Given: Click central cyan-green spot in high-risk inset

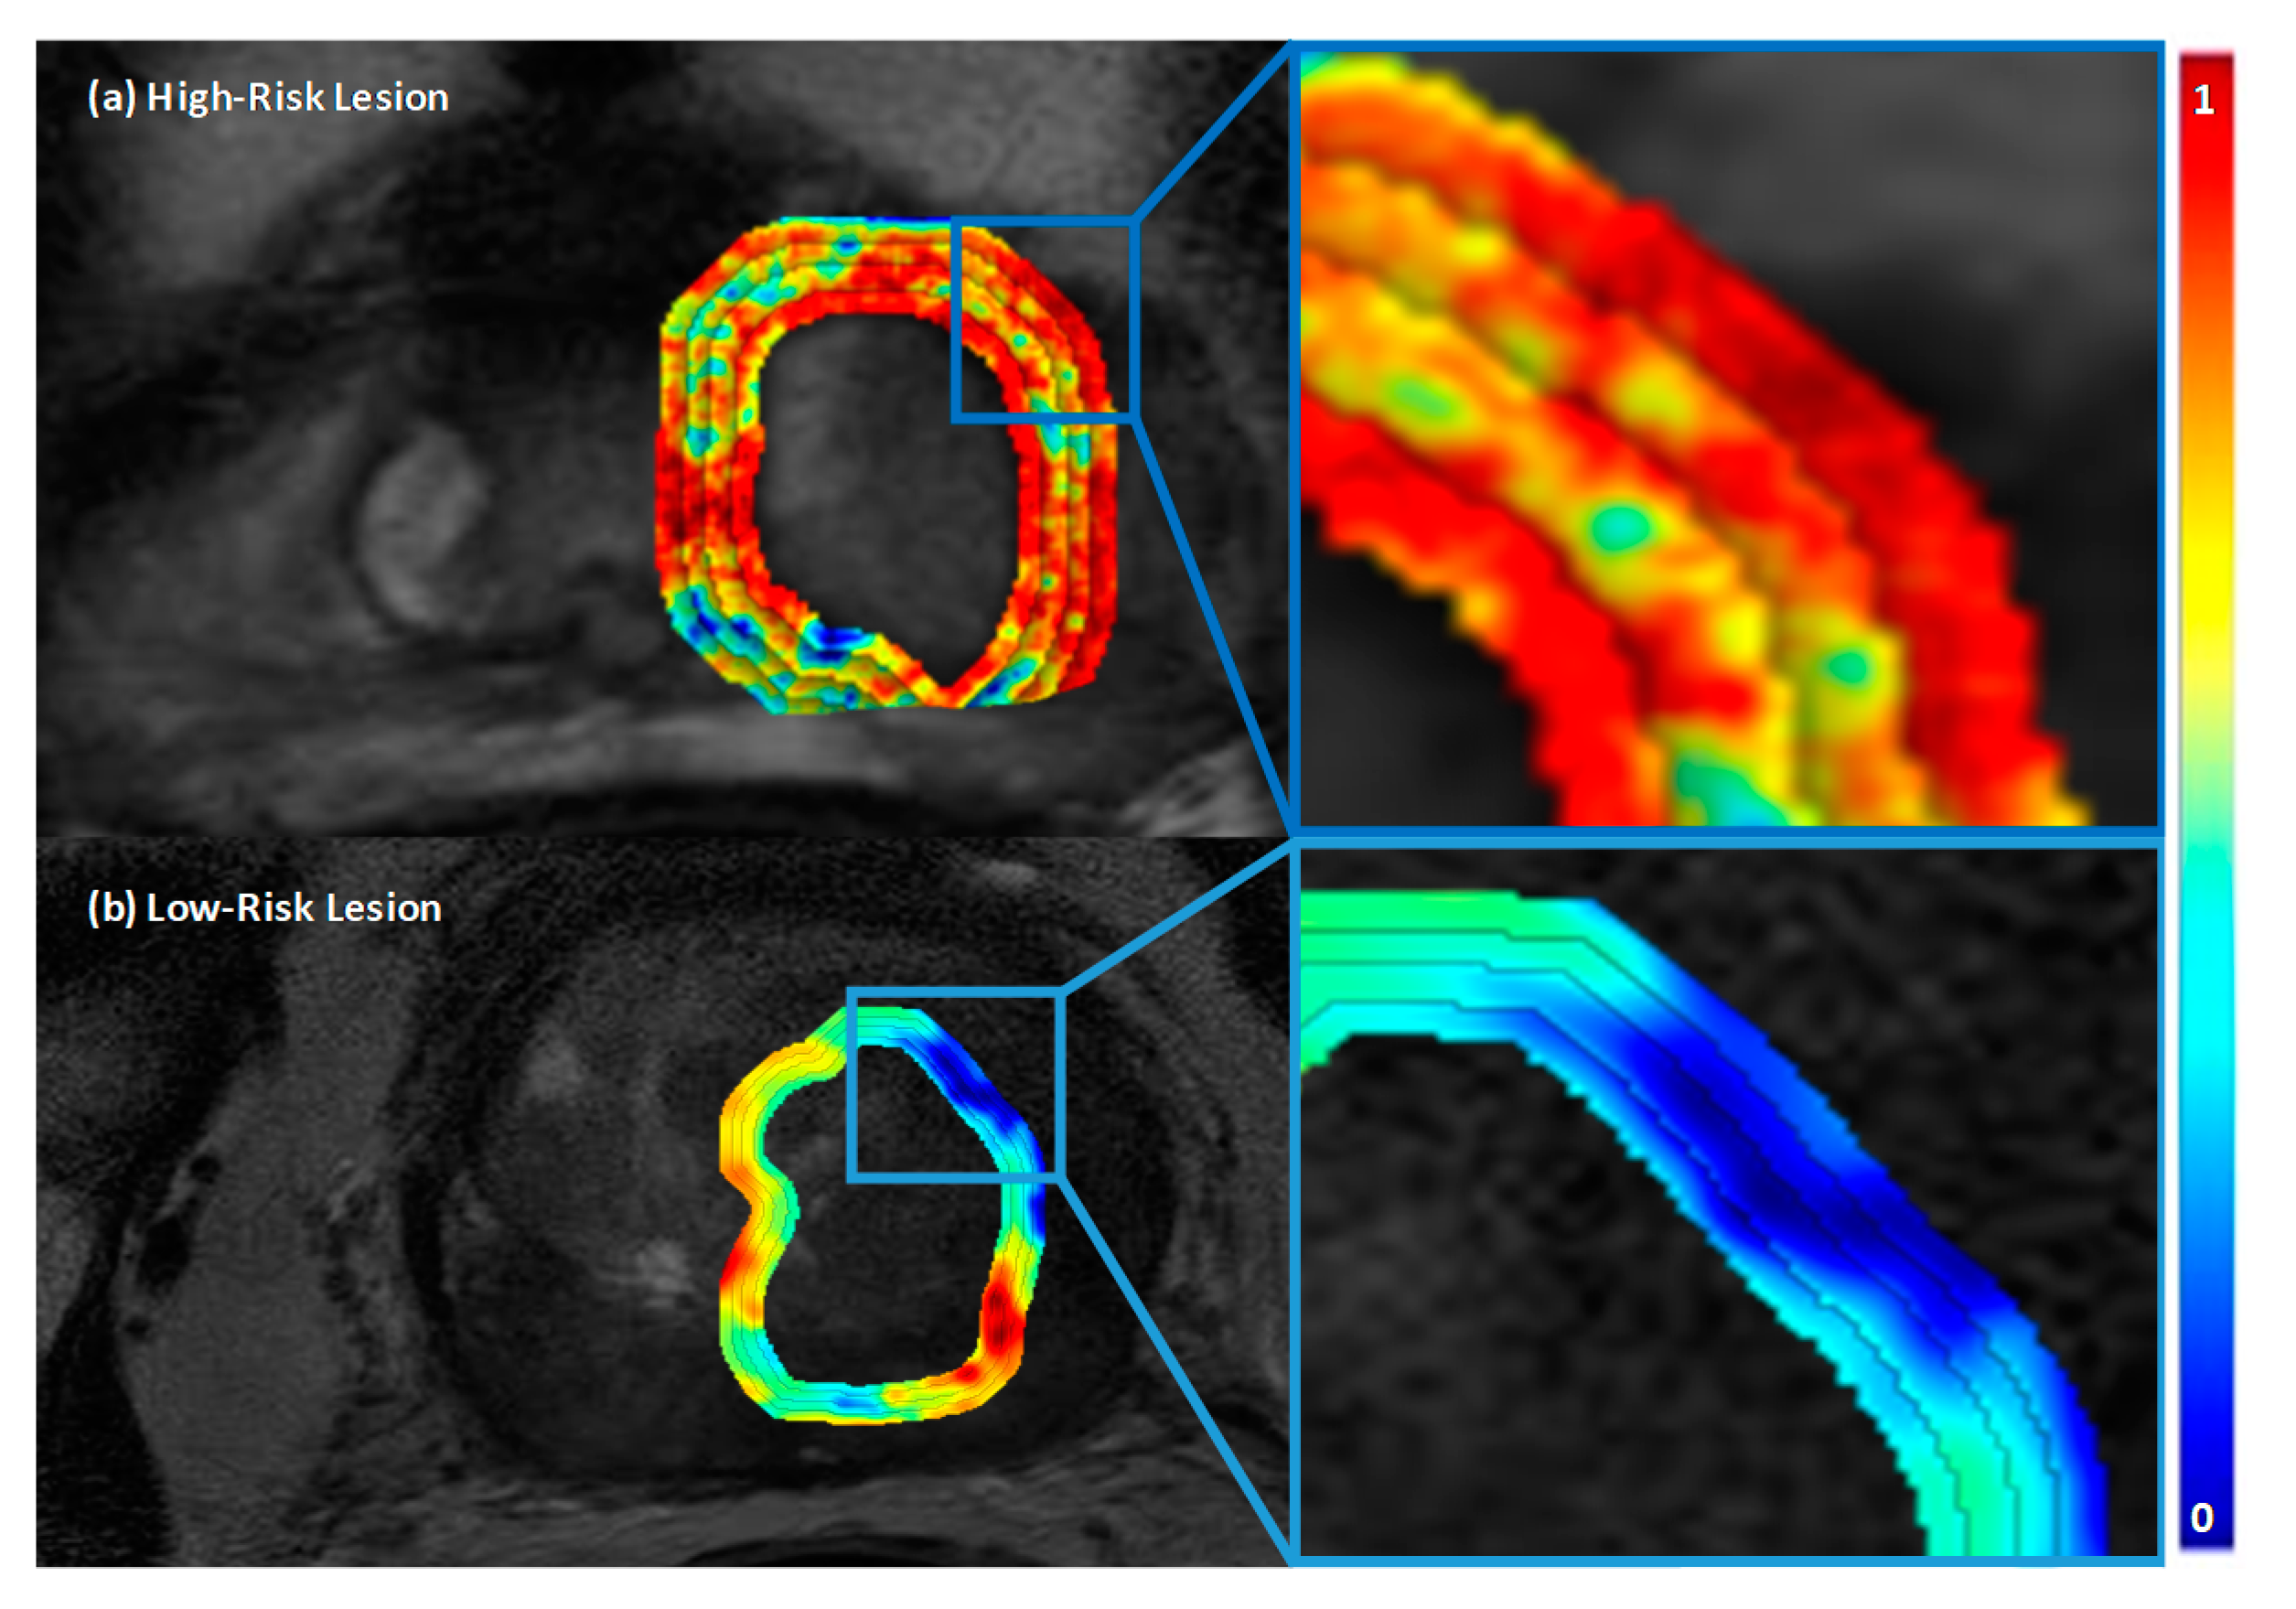Looking at the screenshot, I should pyautogui.click(x=1618, y=526).
